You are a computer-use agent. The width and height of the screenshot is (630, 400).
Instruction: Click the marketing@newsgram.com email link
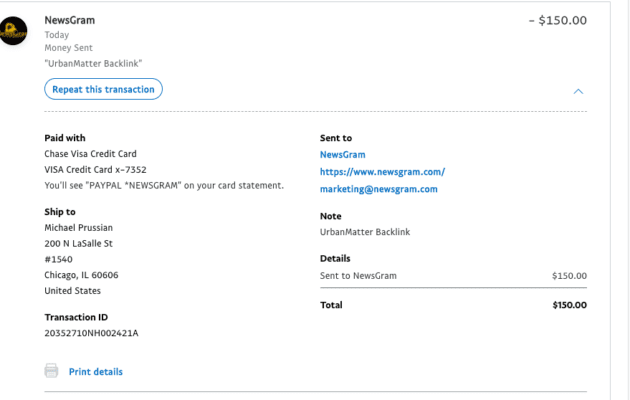[379, 189]
